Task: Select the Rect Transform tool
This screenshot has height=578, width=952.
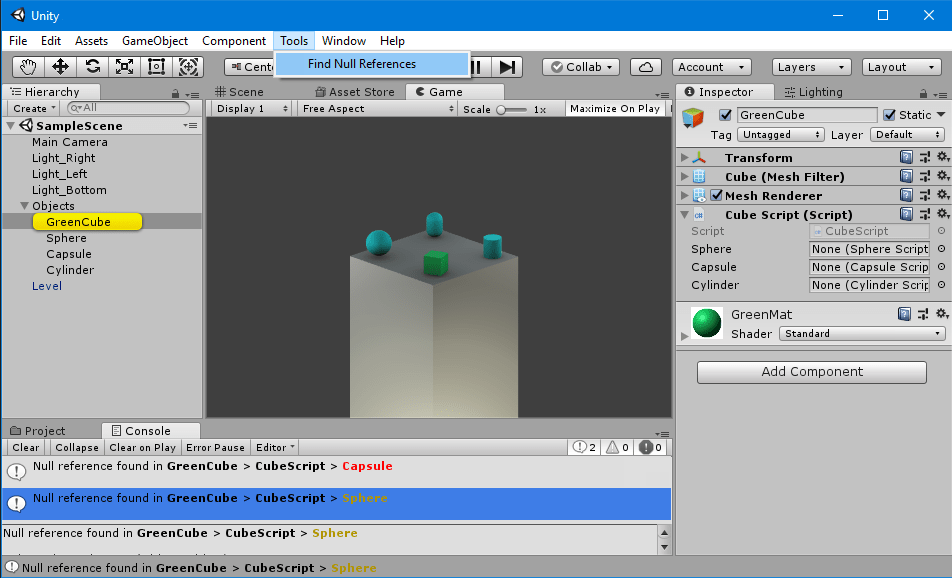Action: (x=156, y=67)
